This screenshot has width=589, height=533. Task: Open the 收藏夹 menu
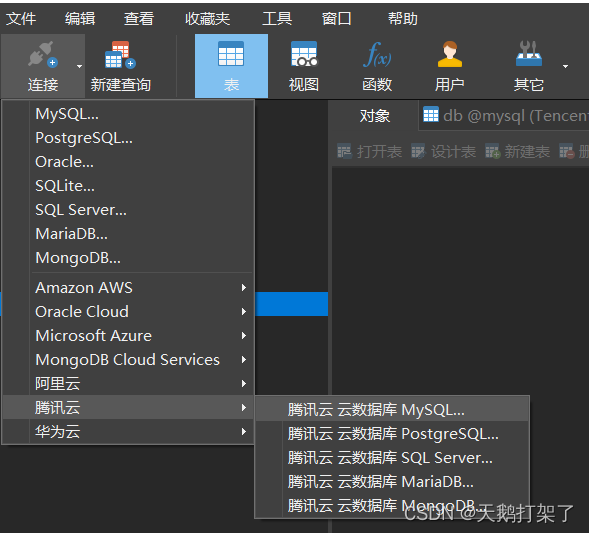click(x=207, y=18)
